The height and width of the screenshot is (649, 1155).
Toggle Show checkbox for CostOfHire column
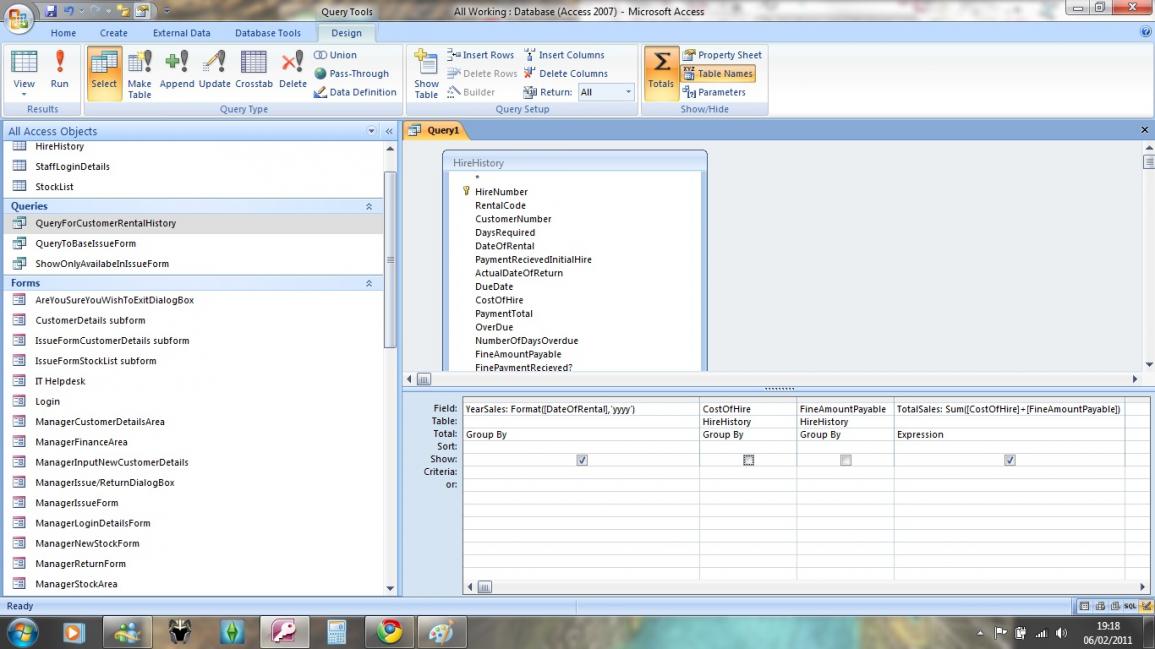748,460
